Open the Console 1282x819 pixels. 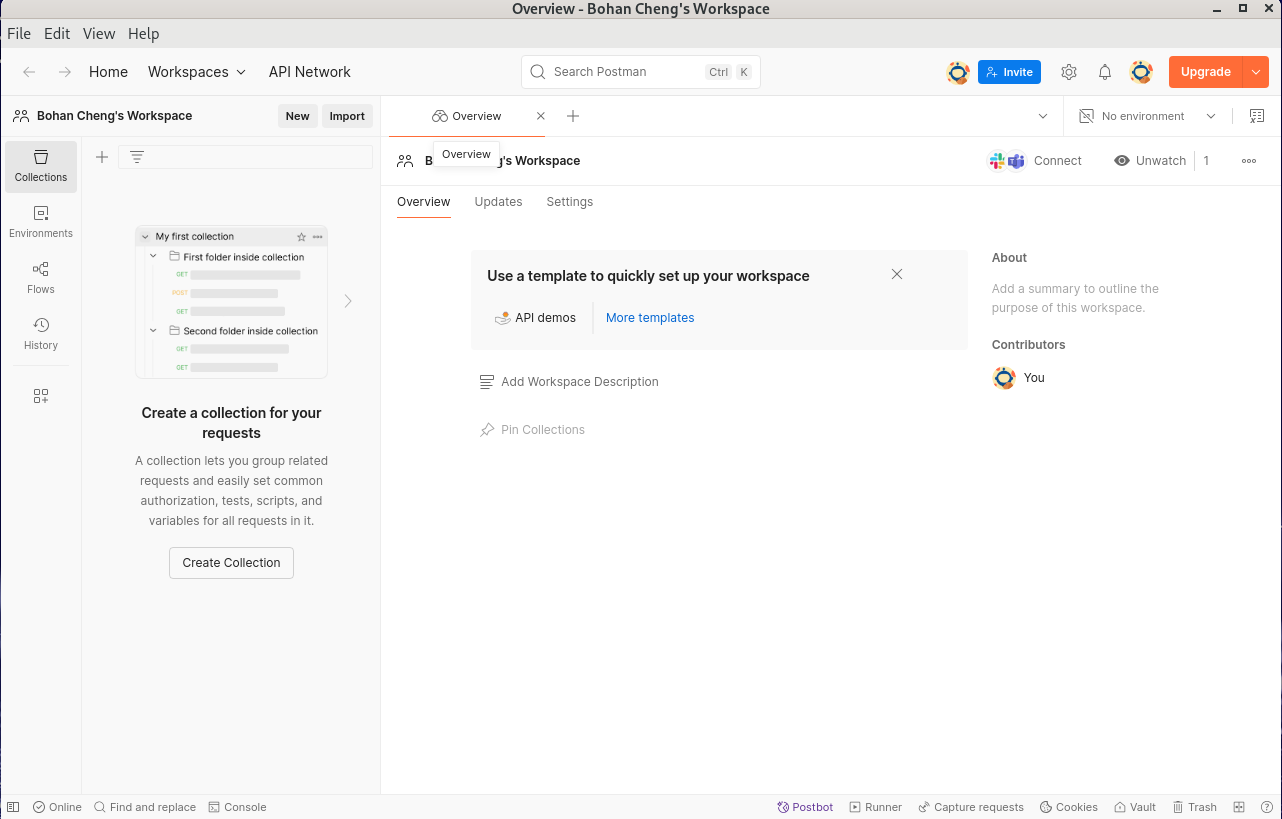coord(237,807)
